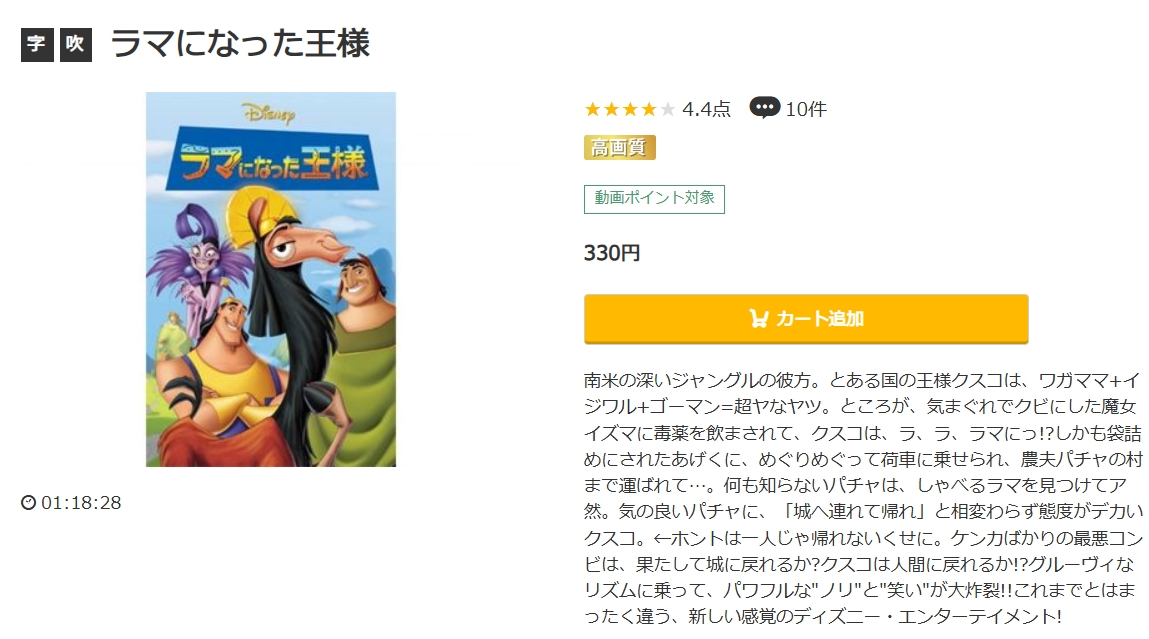Image resolution: width=1149 pixels, height=639 pixels.
Task: Click the 吹 dubbed badge icon
Action: [75, 44]
